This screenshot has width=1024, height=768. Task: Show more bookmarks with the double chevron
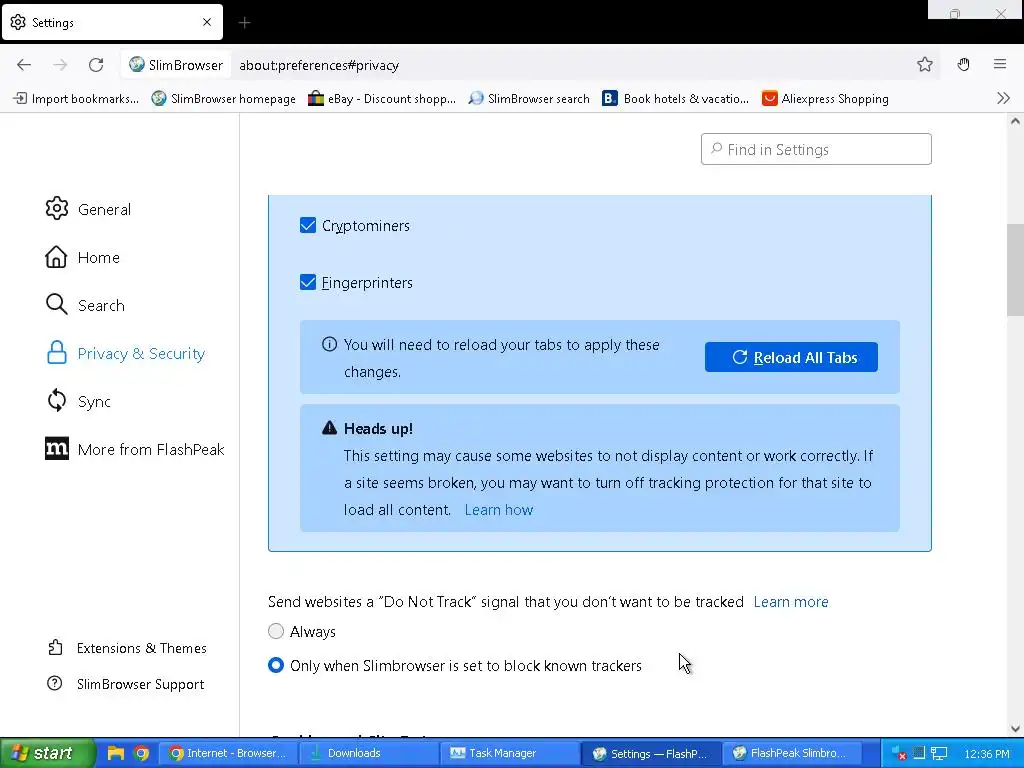[1004, 99]
